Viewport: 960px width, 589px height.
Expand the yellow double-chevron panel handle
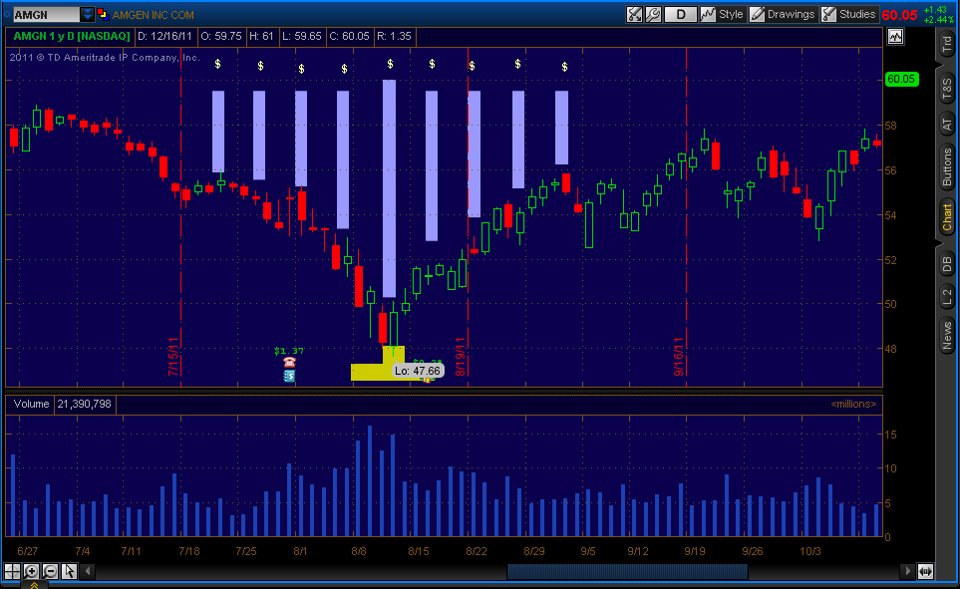(x=34, y=585)
